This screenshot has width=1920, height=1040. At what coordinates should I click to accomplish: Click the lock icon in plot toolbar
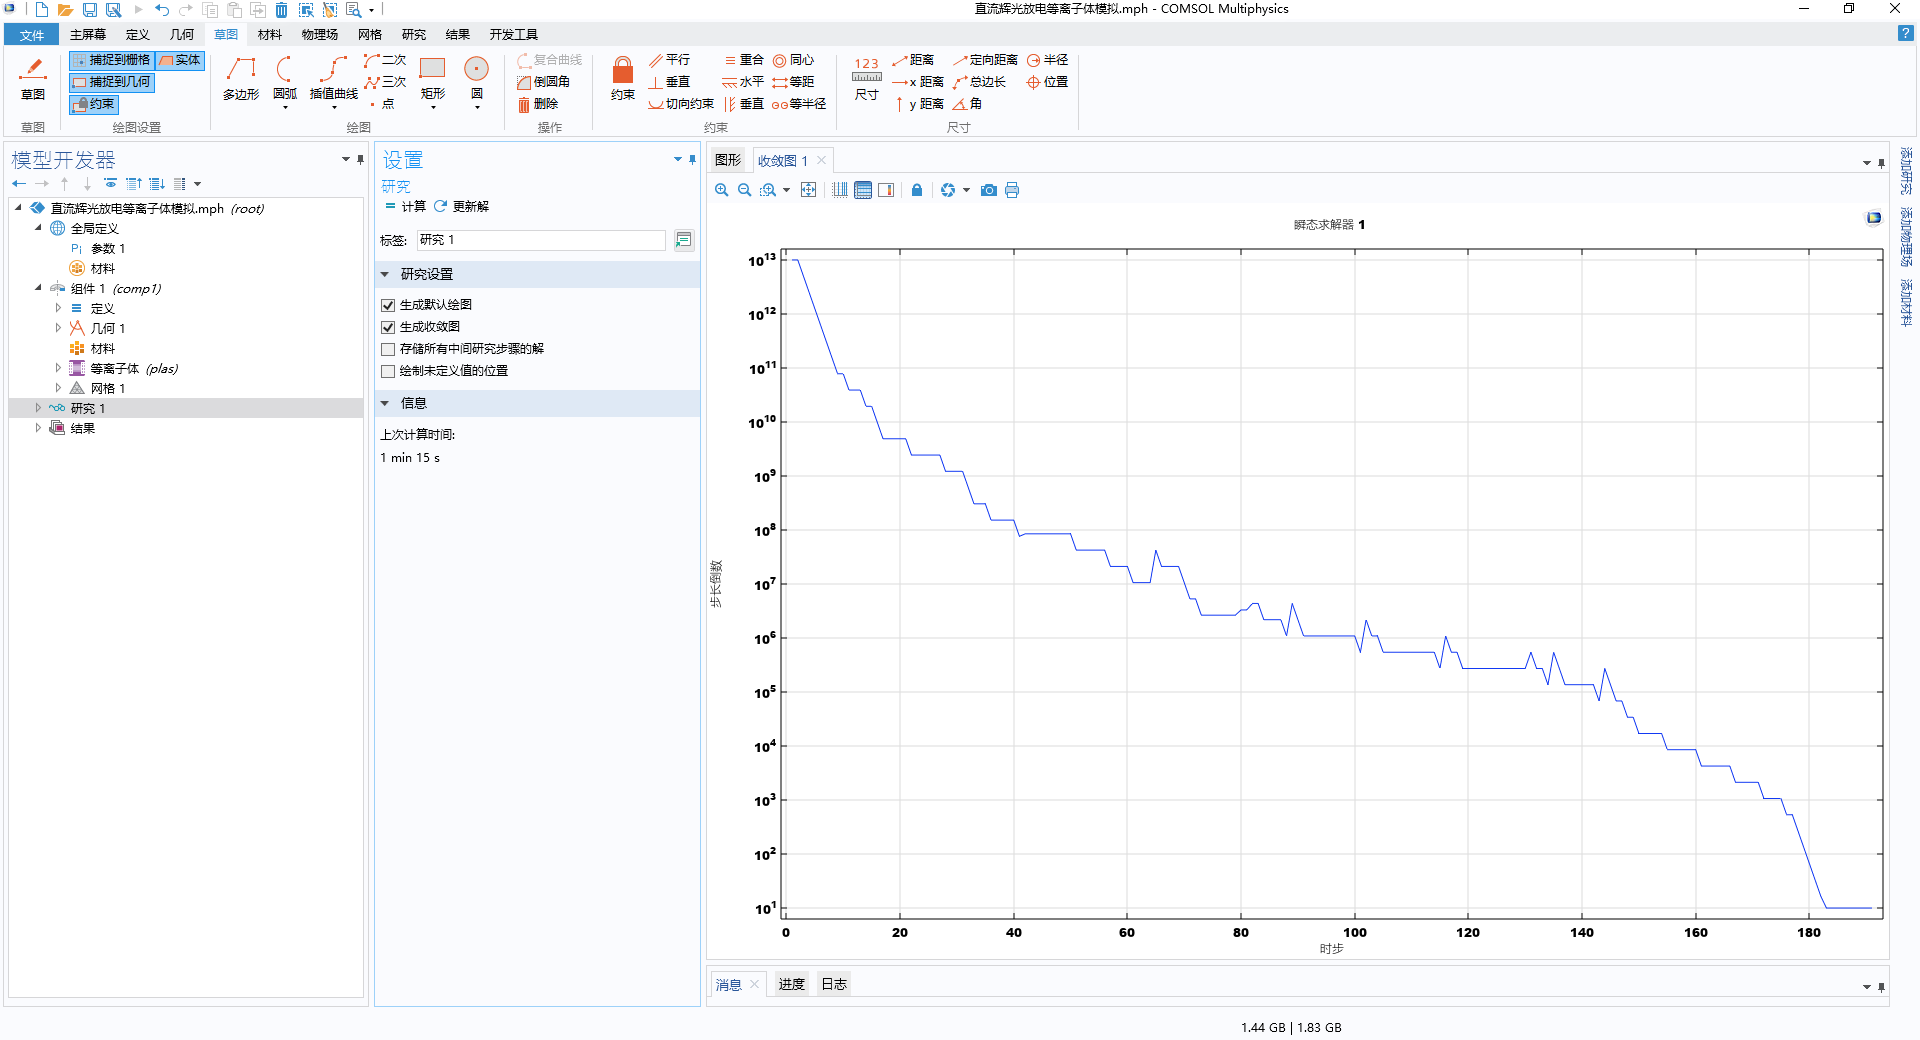[917, 190]
